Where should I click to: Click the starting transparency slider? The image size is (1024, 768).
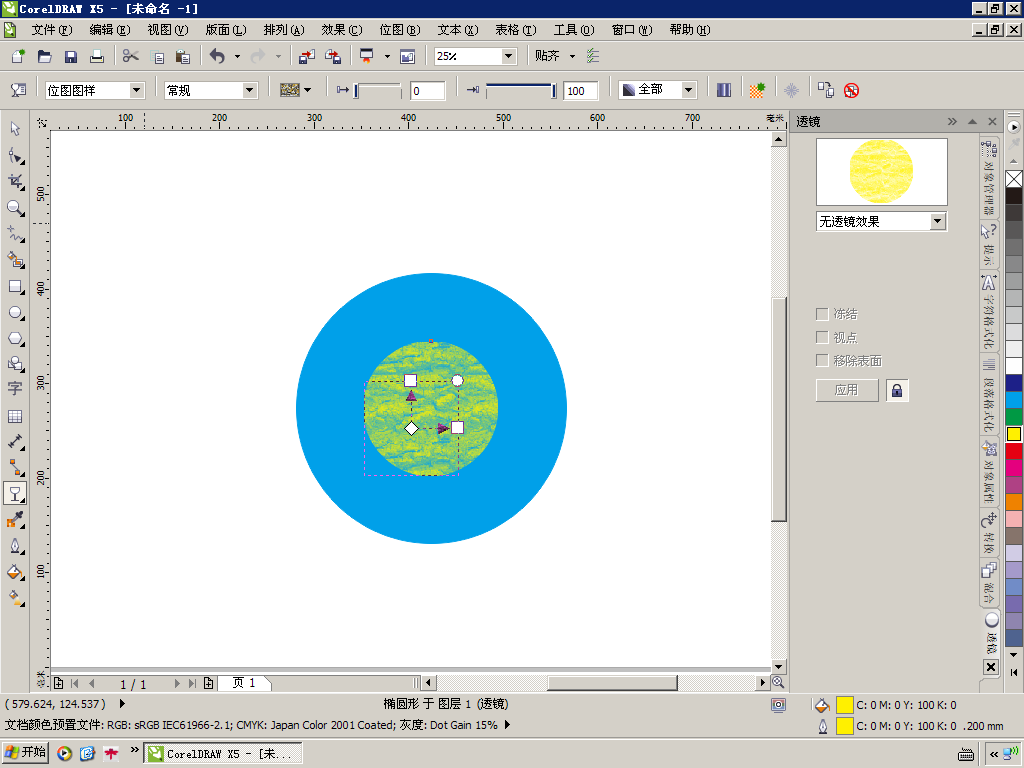(377, 90)
